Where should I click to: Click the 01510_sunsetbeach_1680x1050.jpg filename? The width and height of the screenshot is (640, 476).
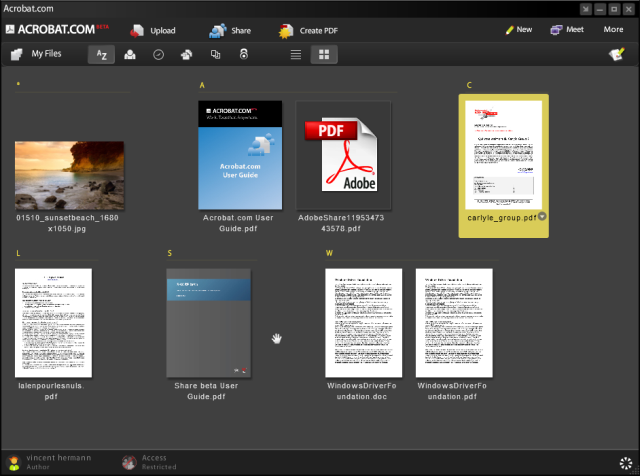67,223
